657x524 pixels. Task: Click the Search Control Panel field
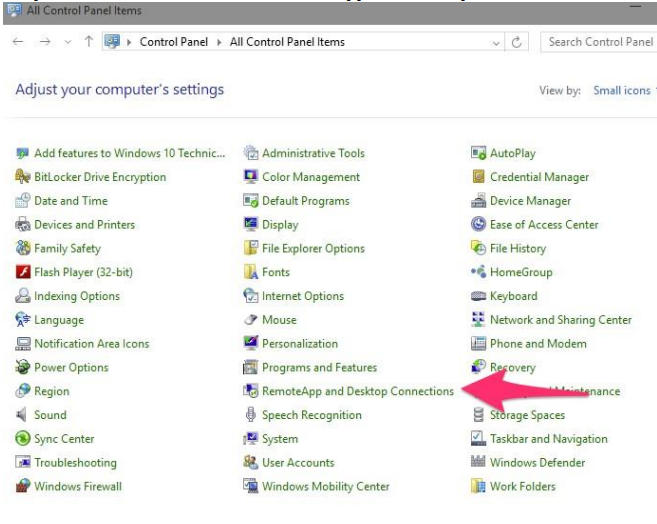[598, 42]
